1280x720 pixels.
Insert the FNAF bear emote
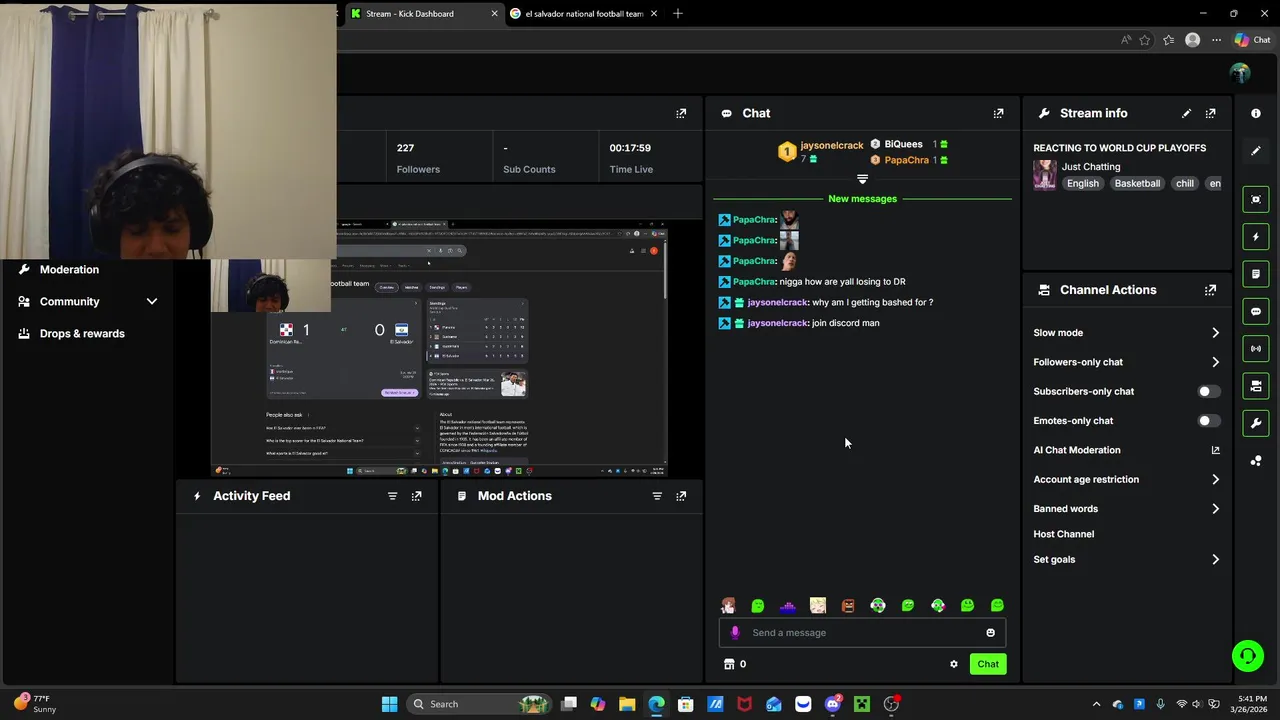tap(848, 606)
